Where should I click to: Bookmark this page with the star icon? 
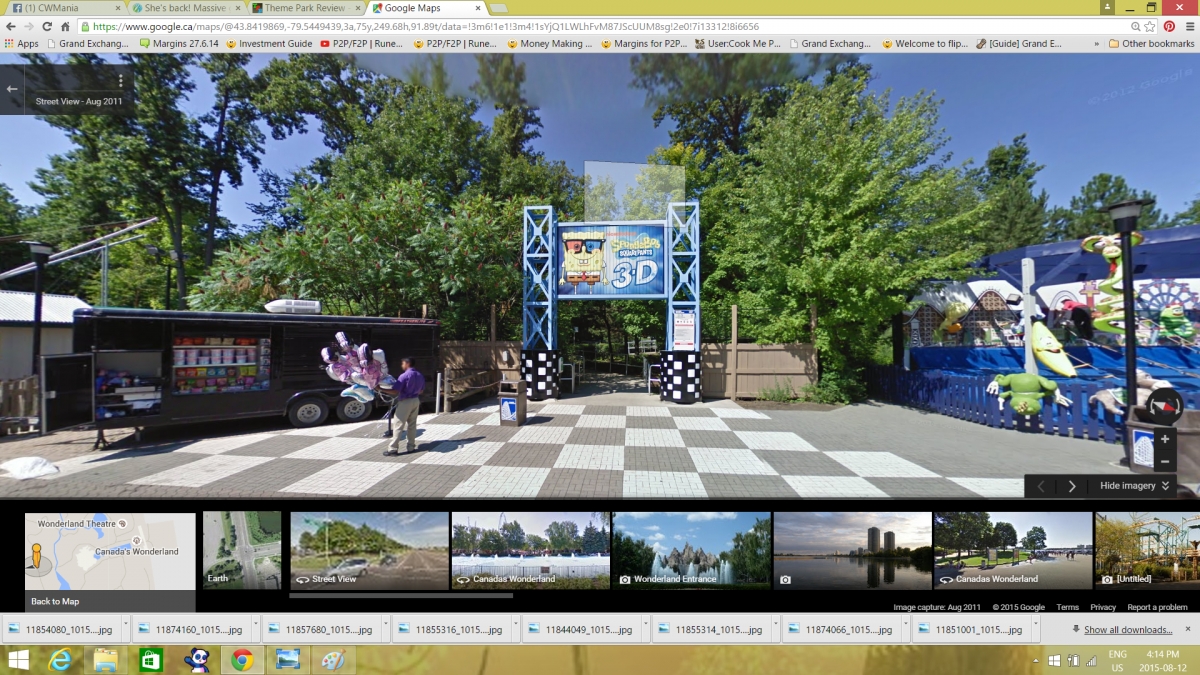pyautogui.click(x=1150, y=27)
